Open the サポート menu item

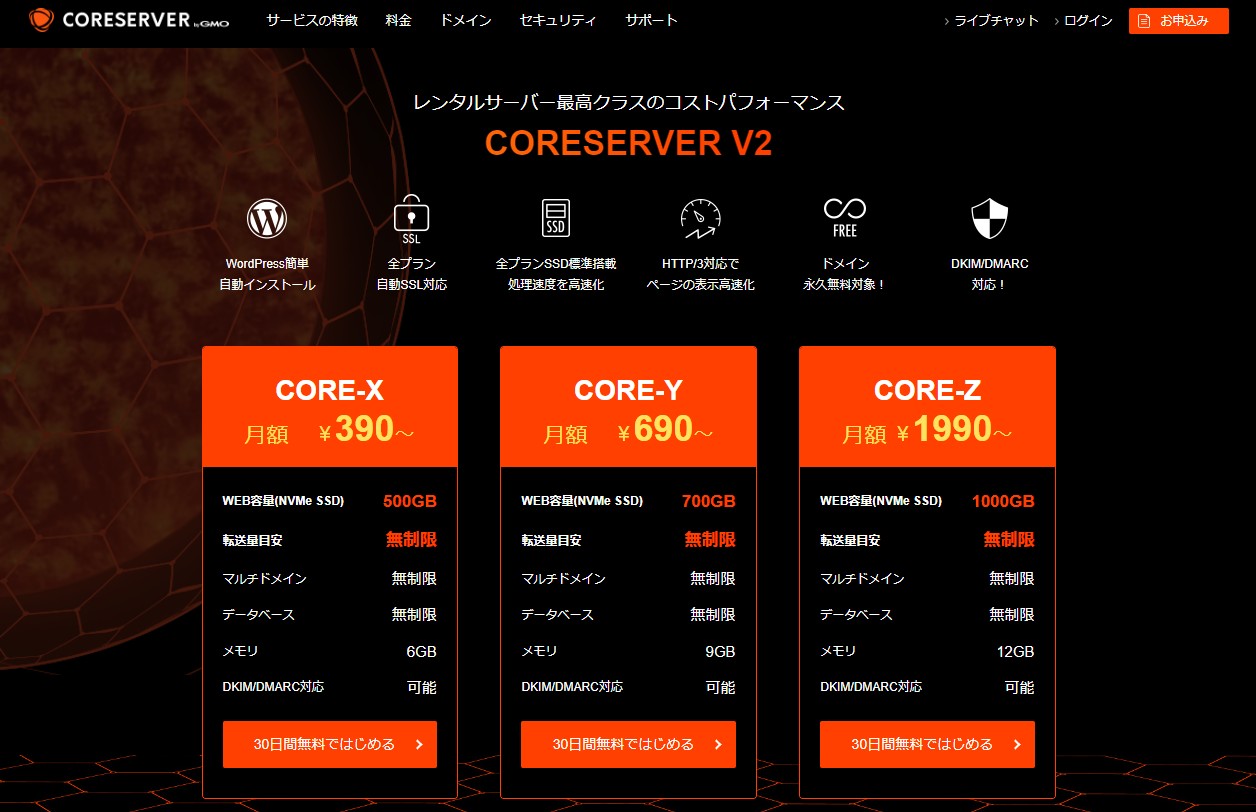coord(651,20)
